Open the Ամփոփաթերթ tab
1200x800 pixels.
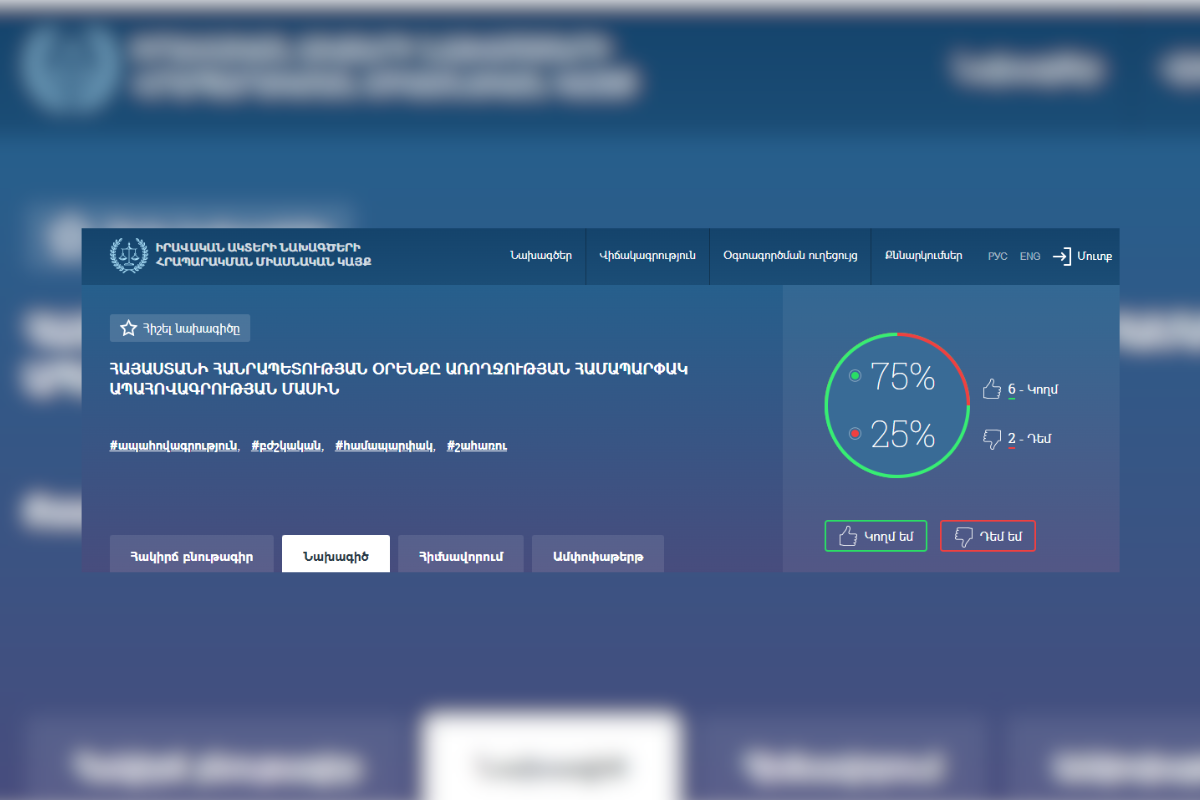[597, 555]
